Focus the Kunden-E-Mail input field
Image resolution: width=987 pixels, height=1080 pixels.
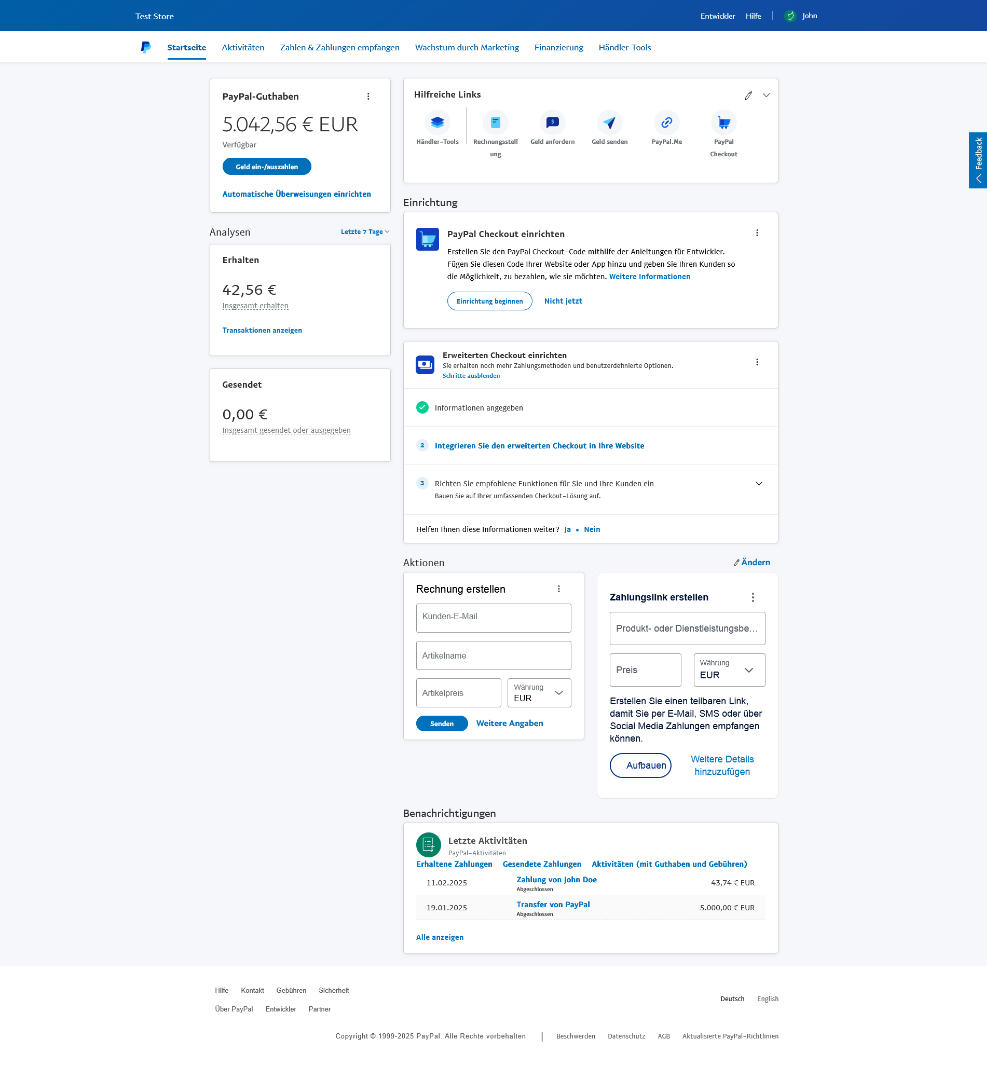click(x=494, y=618)
